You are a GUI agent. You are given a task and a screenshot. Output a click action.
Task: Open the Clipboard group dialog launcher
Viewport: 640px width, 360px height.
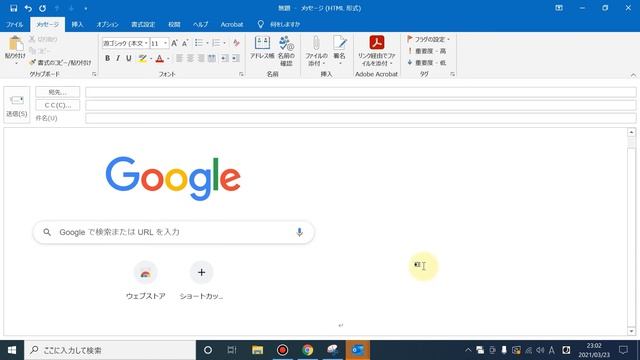[x=94, y=74]
